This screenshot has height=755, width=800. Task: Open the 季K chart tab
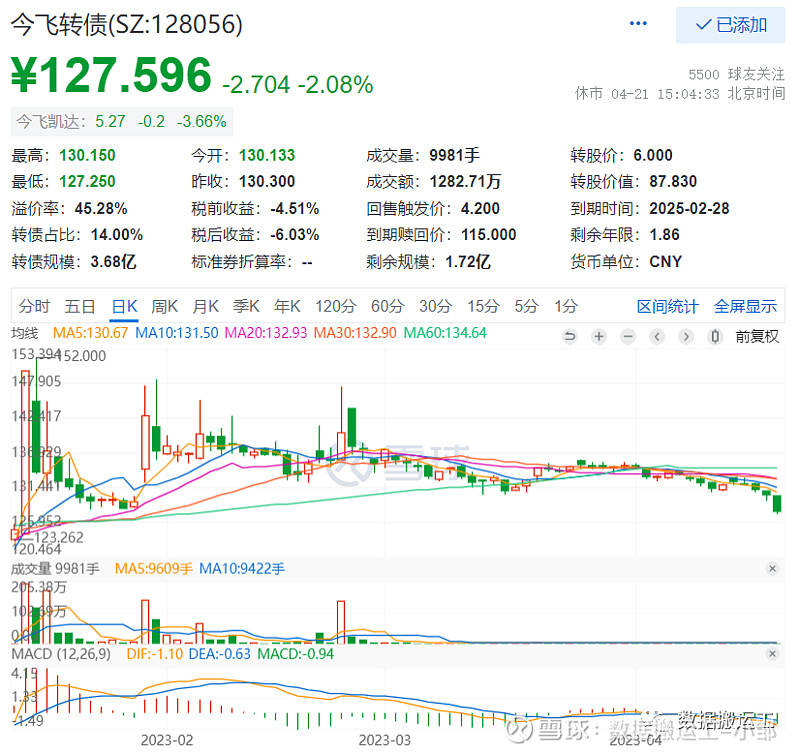click(x=246, y=307)
